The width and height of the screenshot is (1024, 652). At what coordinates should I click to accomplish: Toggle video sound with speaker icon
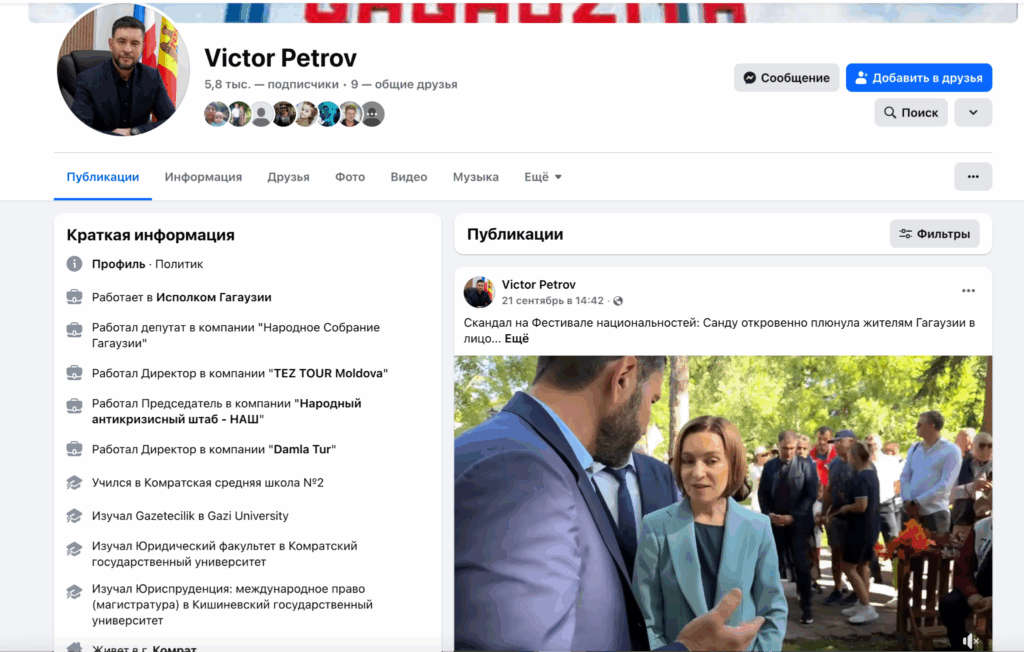pyautogui.click(x=970, y=640)
